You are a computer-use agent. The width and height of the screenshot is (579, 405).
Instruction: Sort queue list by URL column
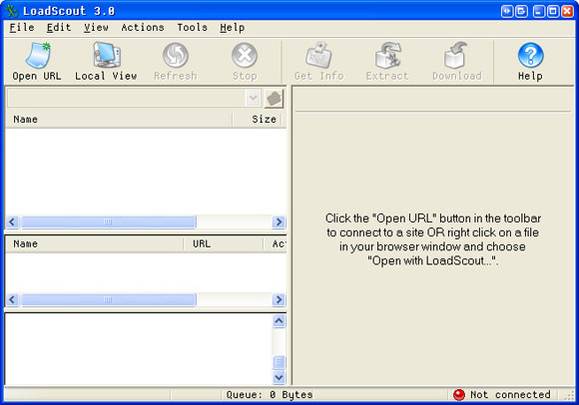point(223,244)
